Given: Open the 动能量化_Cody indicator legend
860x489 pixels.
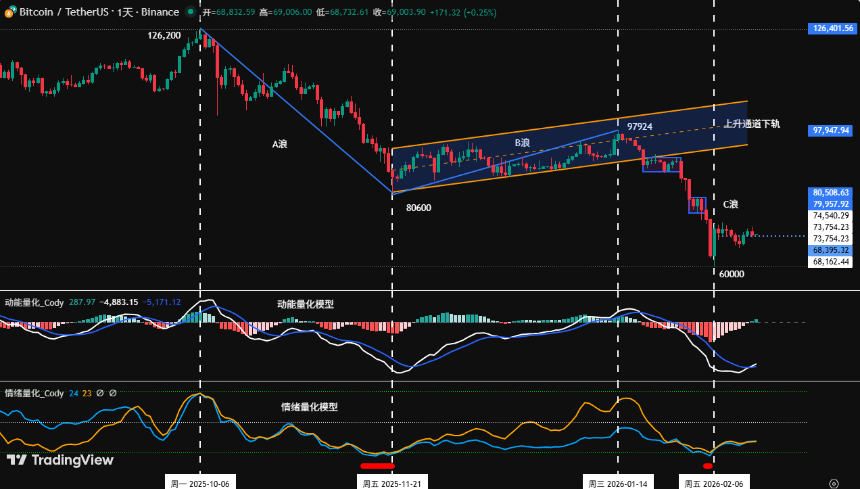Looking at the screenshot, I should tap(34, 301).
